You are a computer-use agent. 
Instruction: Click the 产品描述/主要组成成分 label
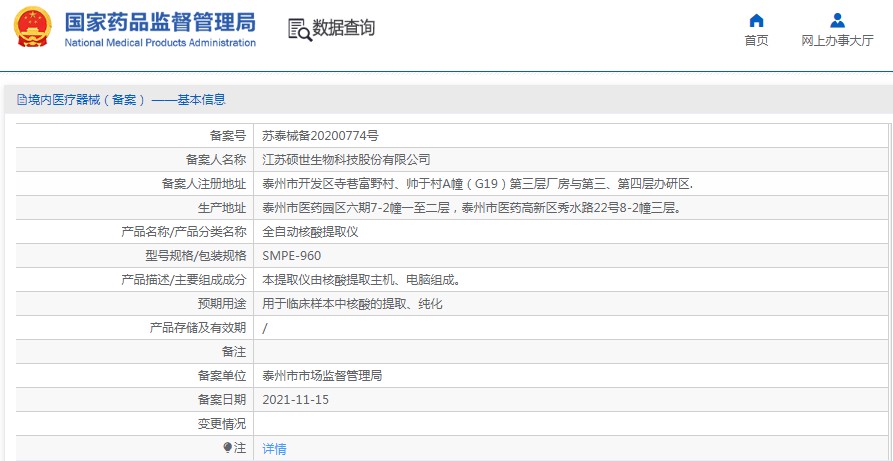184,280
